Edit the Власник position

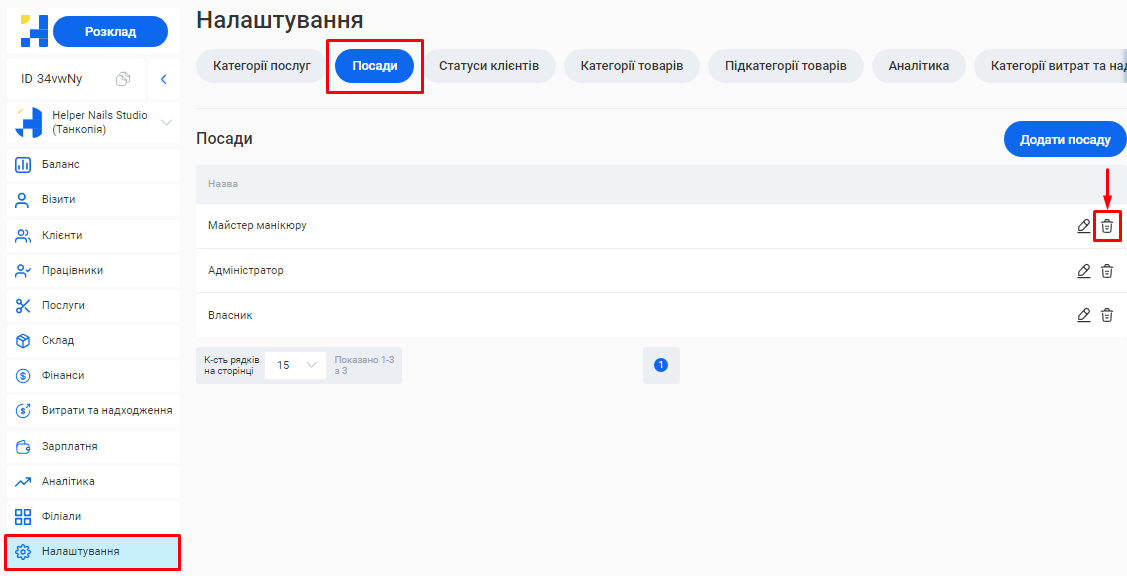point(1084,315)
